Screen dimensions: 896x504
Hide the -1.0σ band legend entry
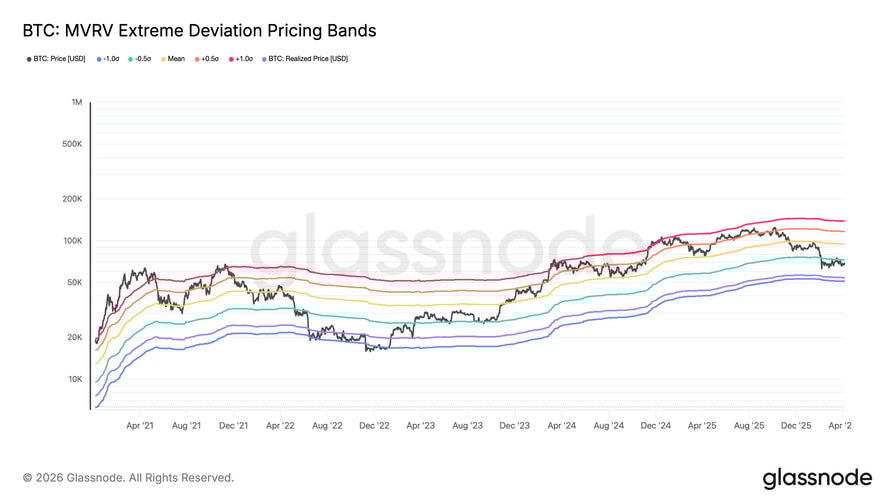click(110, 59)
